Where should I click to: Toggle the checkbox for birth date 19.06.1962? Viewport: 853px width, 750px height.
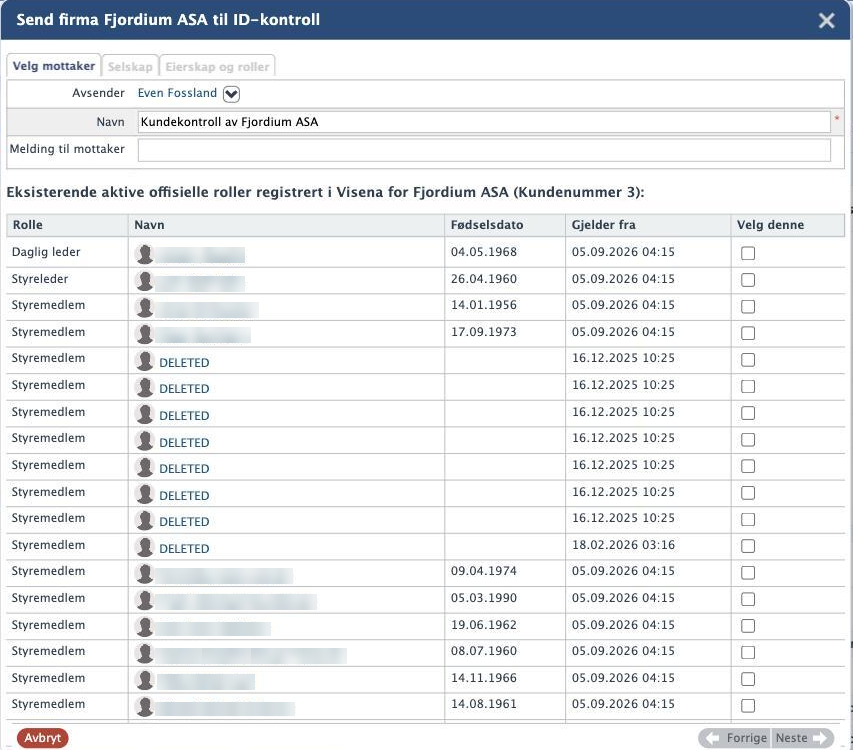(x=748, y=626)
